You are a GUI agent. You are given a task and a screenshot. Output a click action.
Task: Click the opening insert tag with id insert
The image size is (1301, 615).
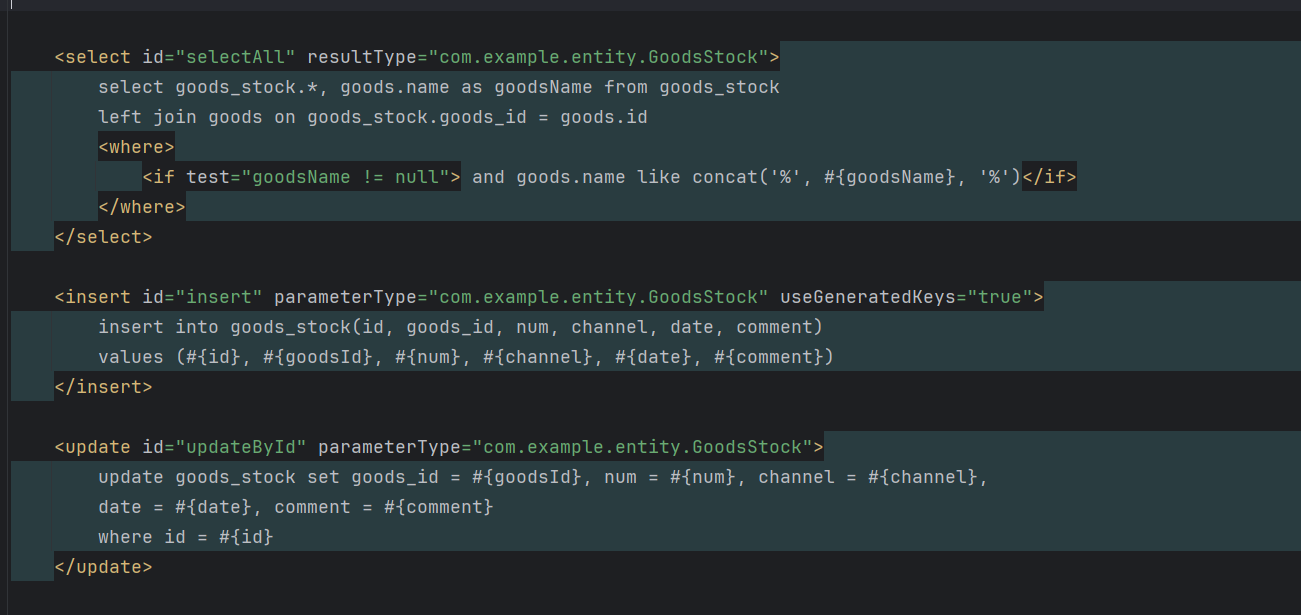[549, 297]
